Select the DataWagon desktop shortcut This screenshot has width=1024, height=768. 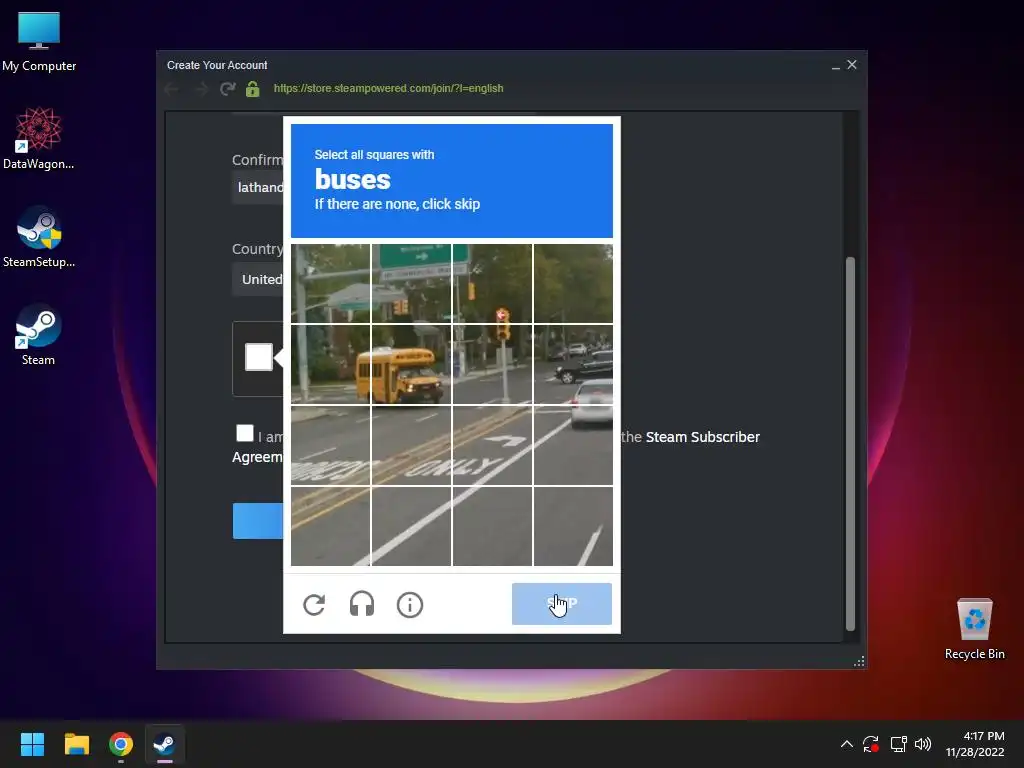tap(39, 138)
